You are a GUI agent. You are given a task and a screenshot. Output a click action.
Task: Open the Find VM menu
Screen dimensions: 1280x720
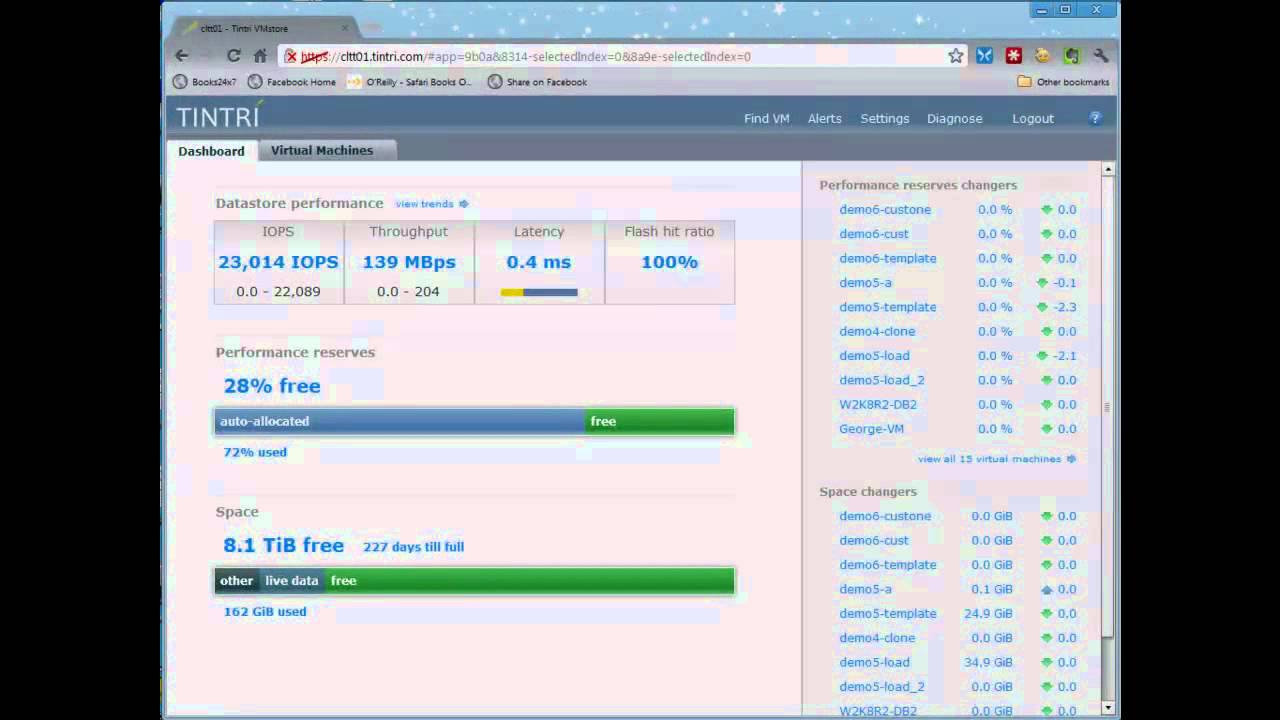pyautogui.click(x=767, y=118)
